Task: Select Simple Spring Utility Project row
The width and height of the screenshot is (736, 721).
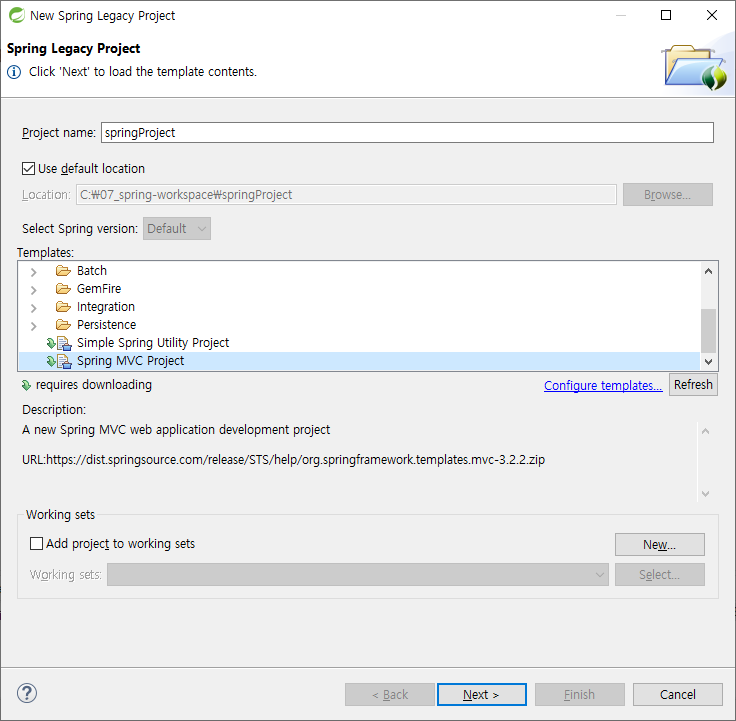Action: coord(359,343)
